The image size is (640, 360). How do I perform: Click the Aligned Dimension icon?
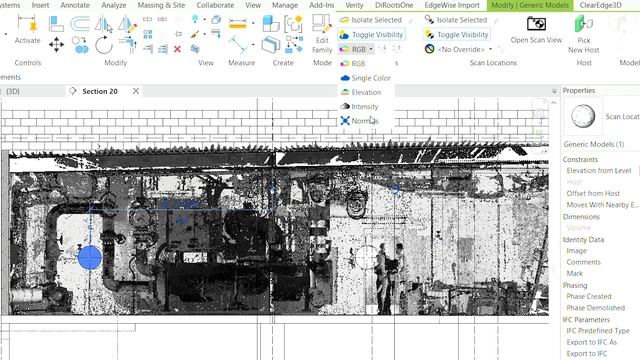click(x=238, y=44)
